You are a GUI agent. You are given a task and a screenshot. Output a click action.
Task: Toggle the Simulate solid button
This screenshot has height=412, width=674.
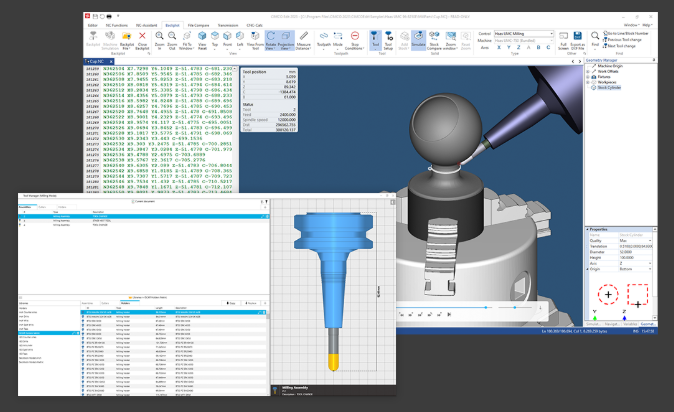coord(418,40)
